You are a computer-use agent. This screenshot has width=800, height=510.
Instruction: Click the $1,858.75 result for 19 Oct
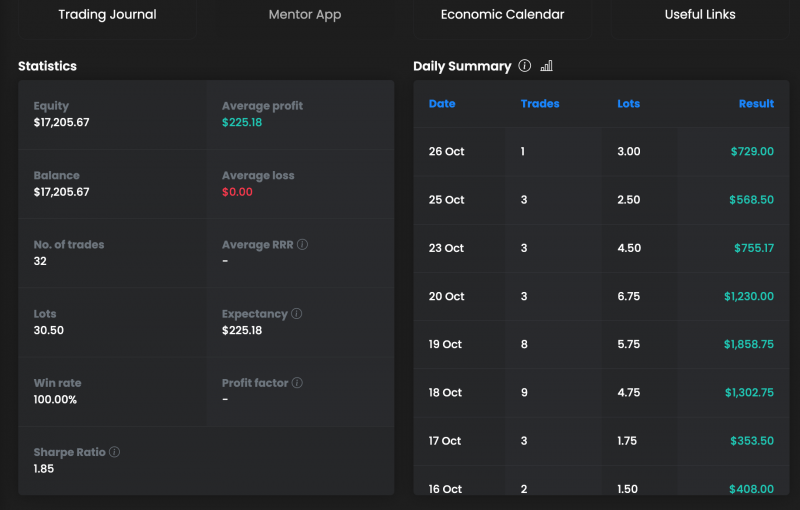pyautogui.click(x=748, y=345)
